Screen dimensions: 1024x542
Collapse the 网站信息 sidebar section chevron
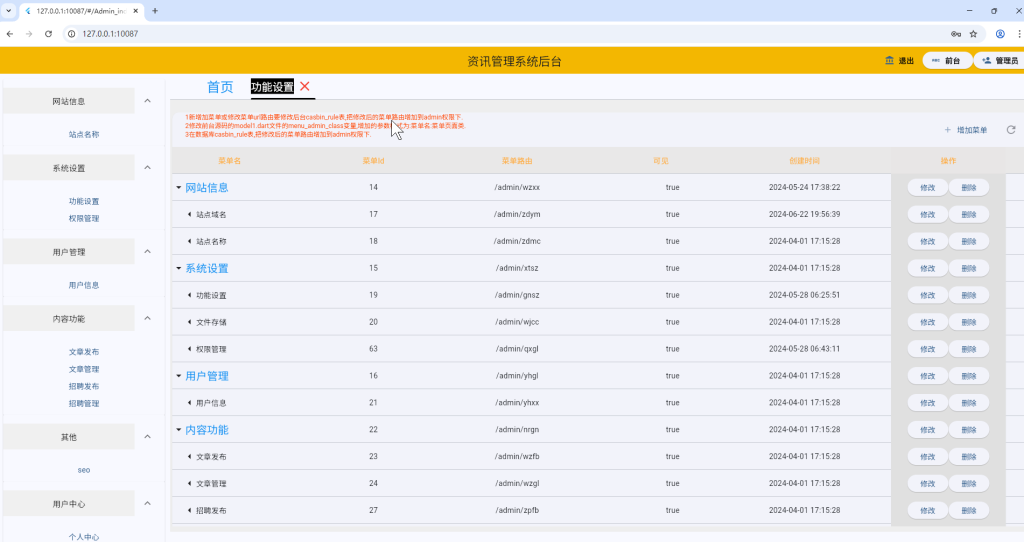point(148,101)
